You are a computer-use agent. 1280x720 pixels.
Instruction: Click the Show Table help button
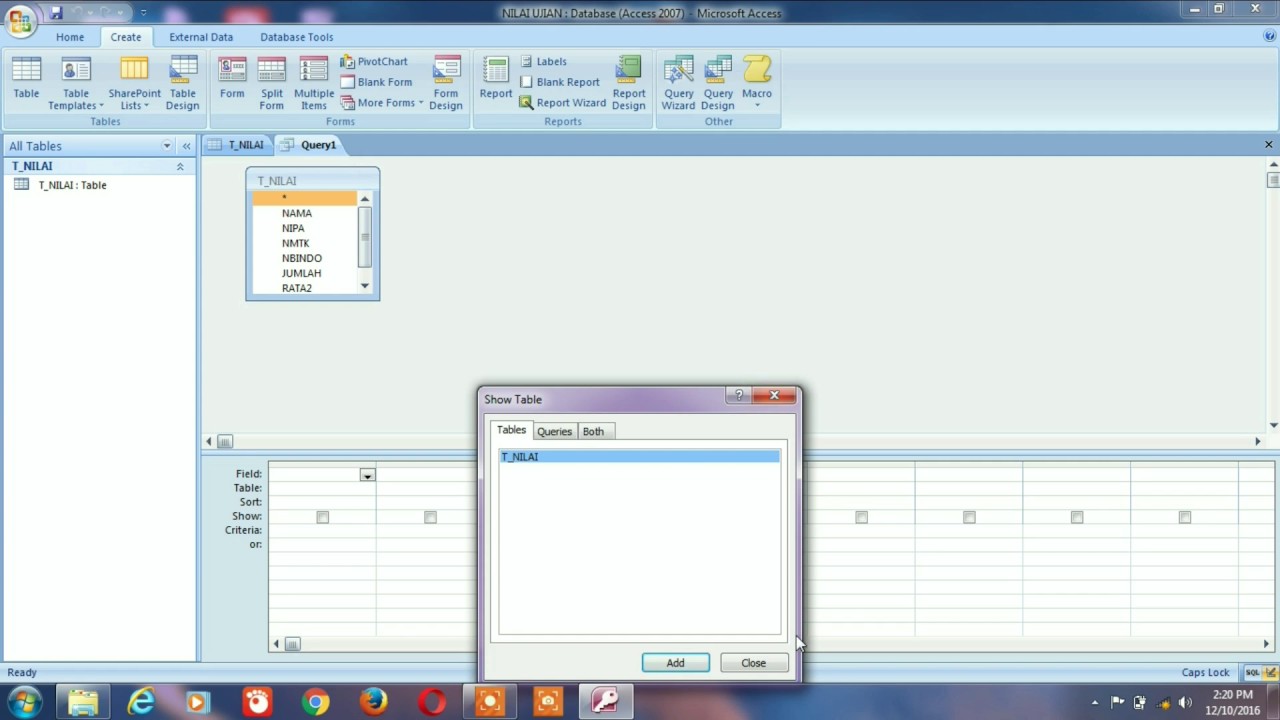tap(739, 396)
